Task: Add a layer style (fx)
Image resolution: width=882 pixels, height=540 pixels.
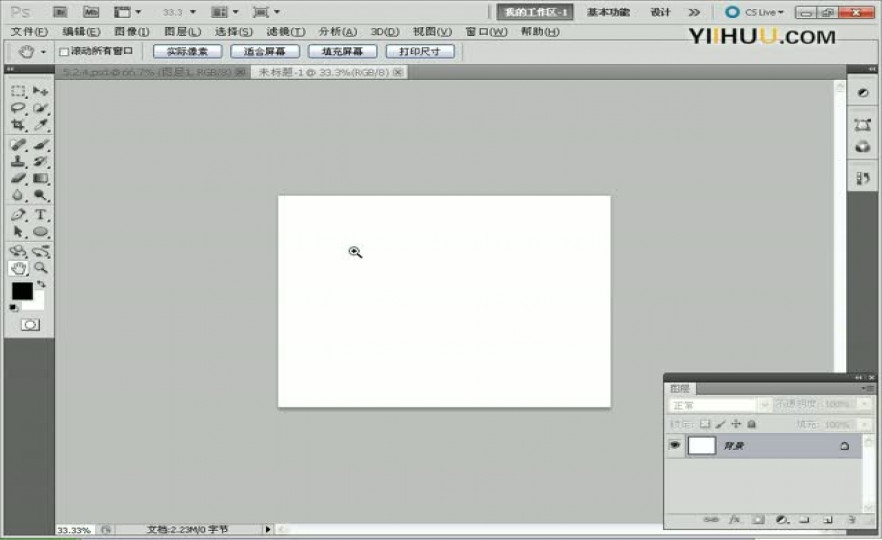Action: (x=735, y=520)
